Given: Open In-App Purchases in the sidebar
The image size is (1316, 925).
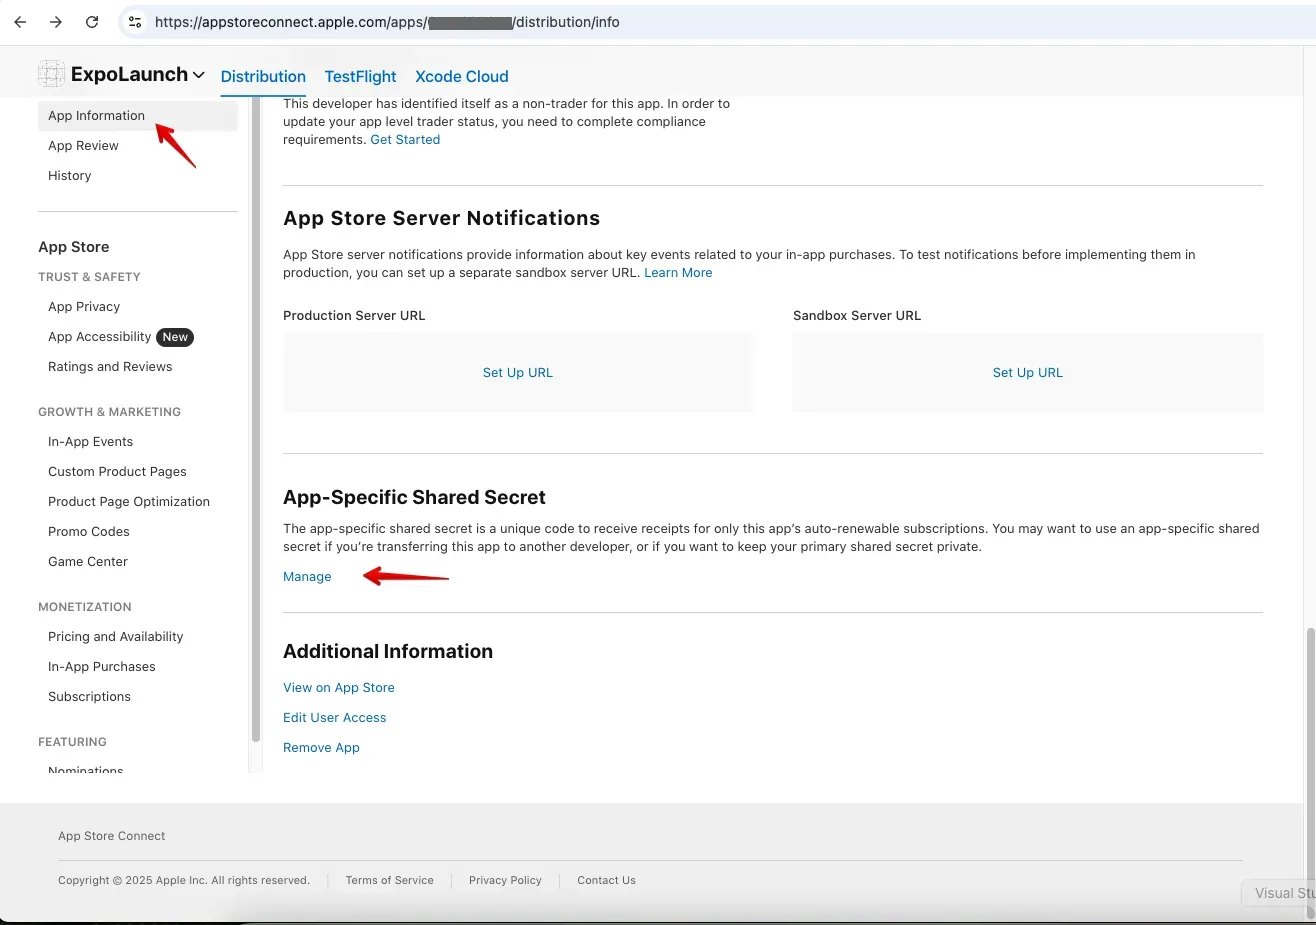Looking at the screenshot, I should point(102,667).
